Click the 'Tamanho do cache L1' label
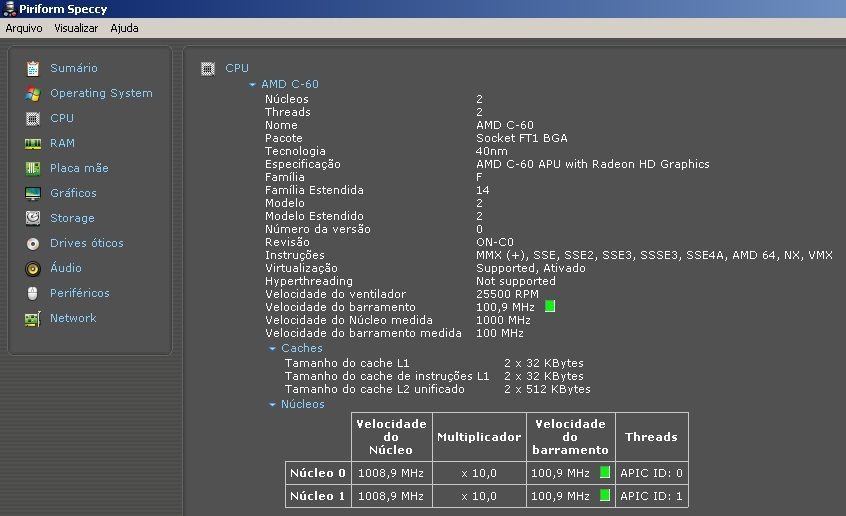This screenshot has width=846, height=516. tap(347, 363)
